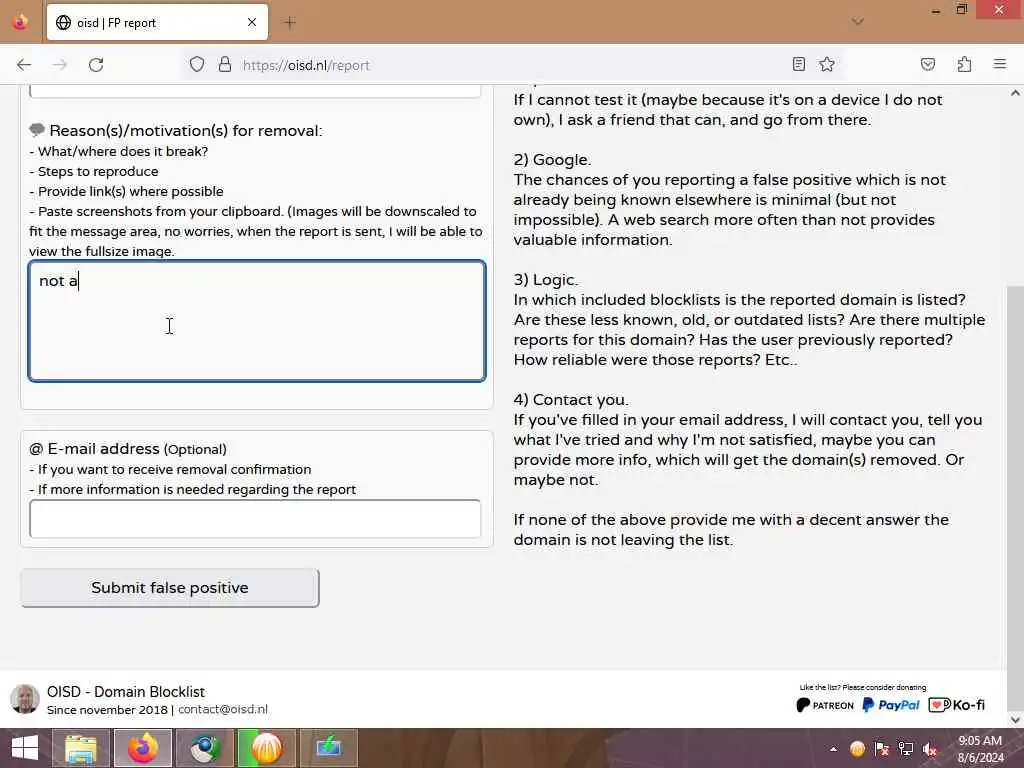This screenshot has width=1024, height=768.
Task: Open the tracking protection shield icon
Action: (x=197, y=65)
